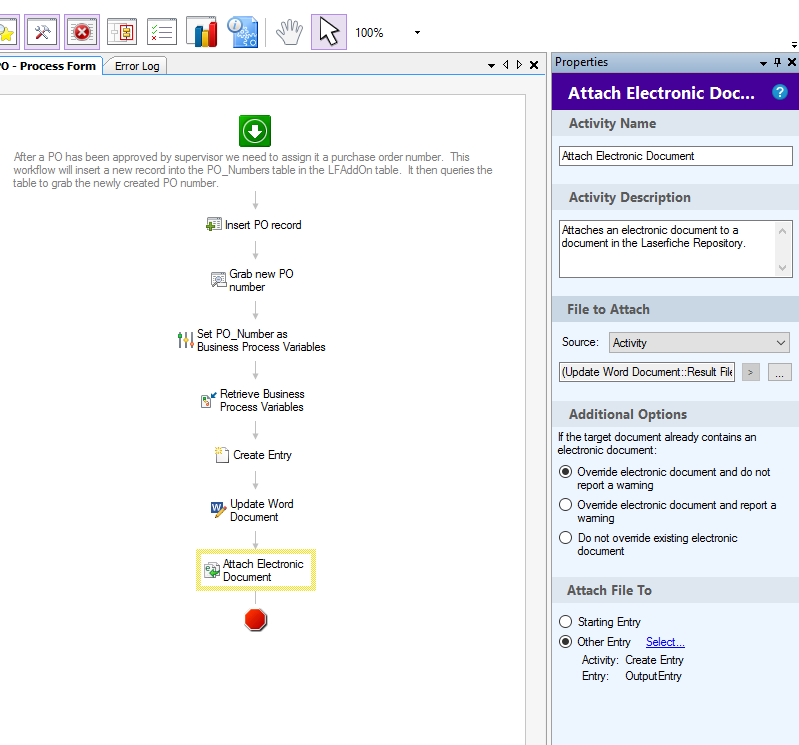Open the zoom level dropdown at 100%
The height and width of the screenshot is (745, 799).
[417, 33]
